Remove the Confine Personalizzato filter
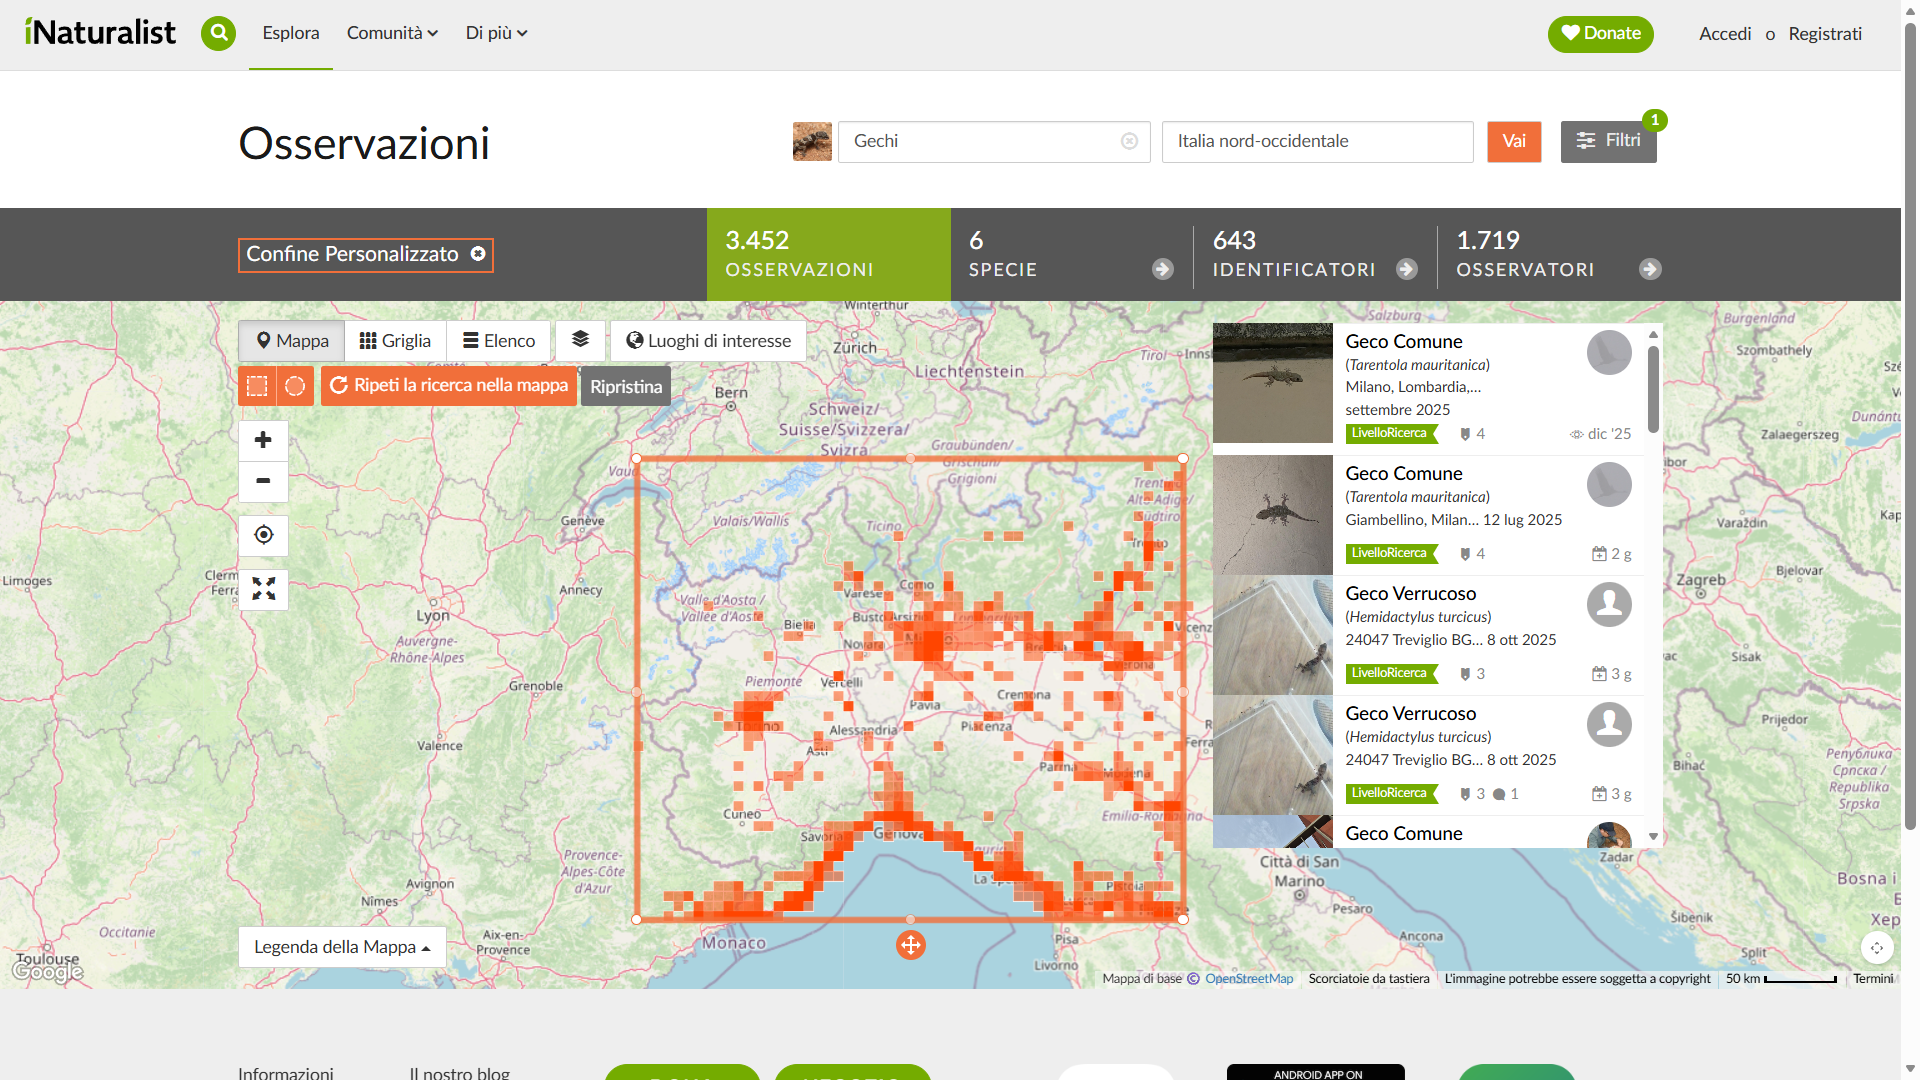The width and height of the screenshot is (1920, 1080). pyautogui.click(x=478, y=254)
